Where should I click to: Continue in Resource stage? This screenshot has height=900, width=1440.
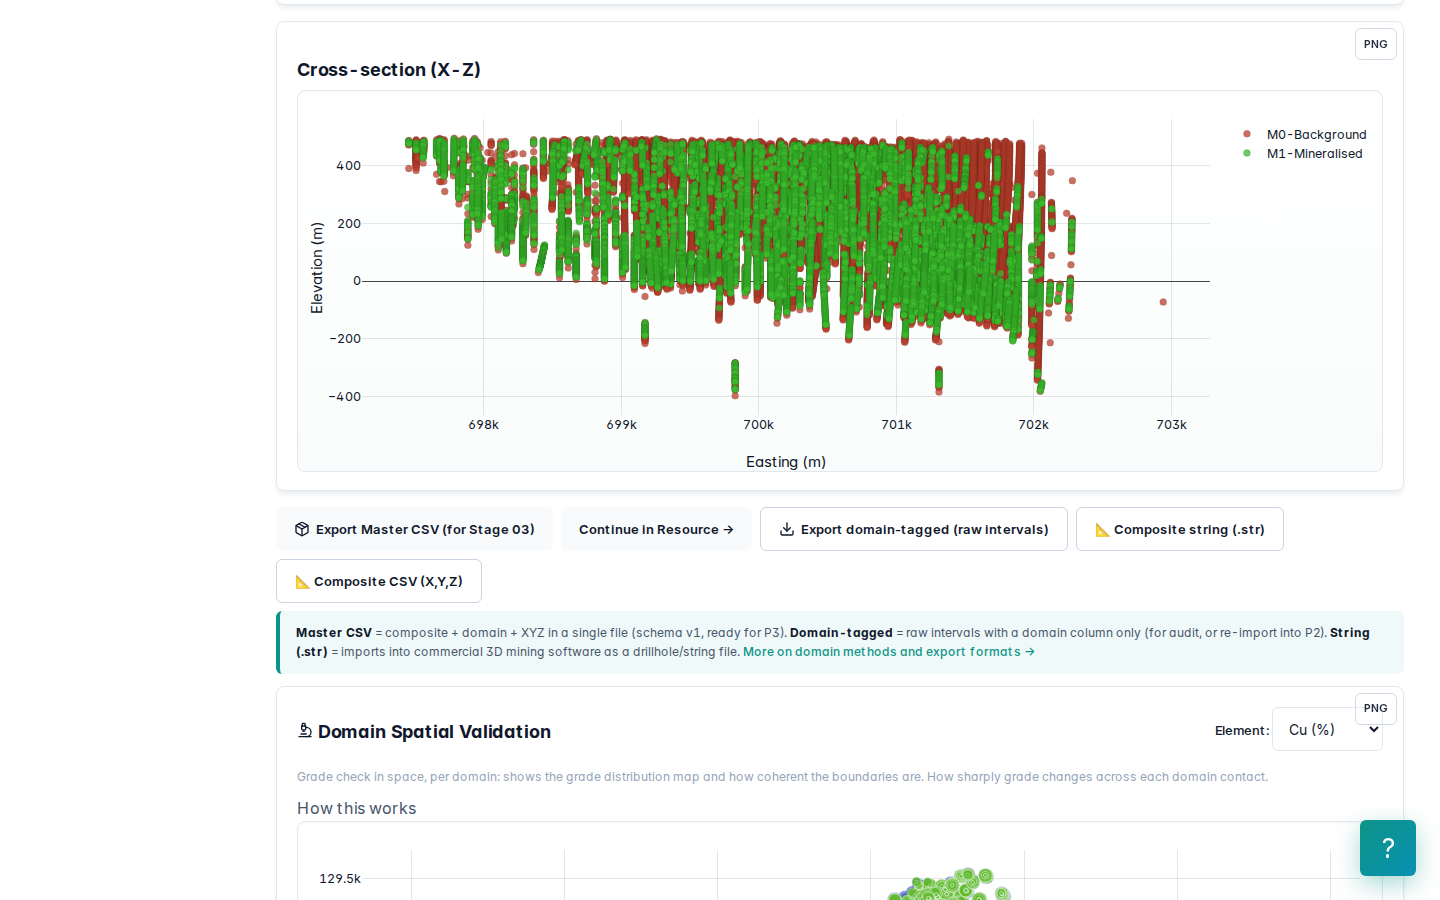(656, 529)
